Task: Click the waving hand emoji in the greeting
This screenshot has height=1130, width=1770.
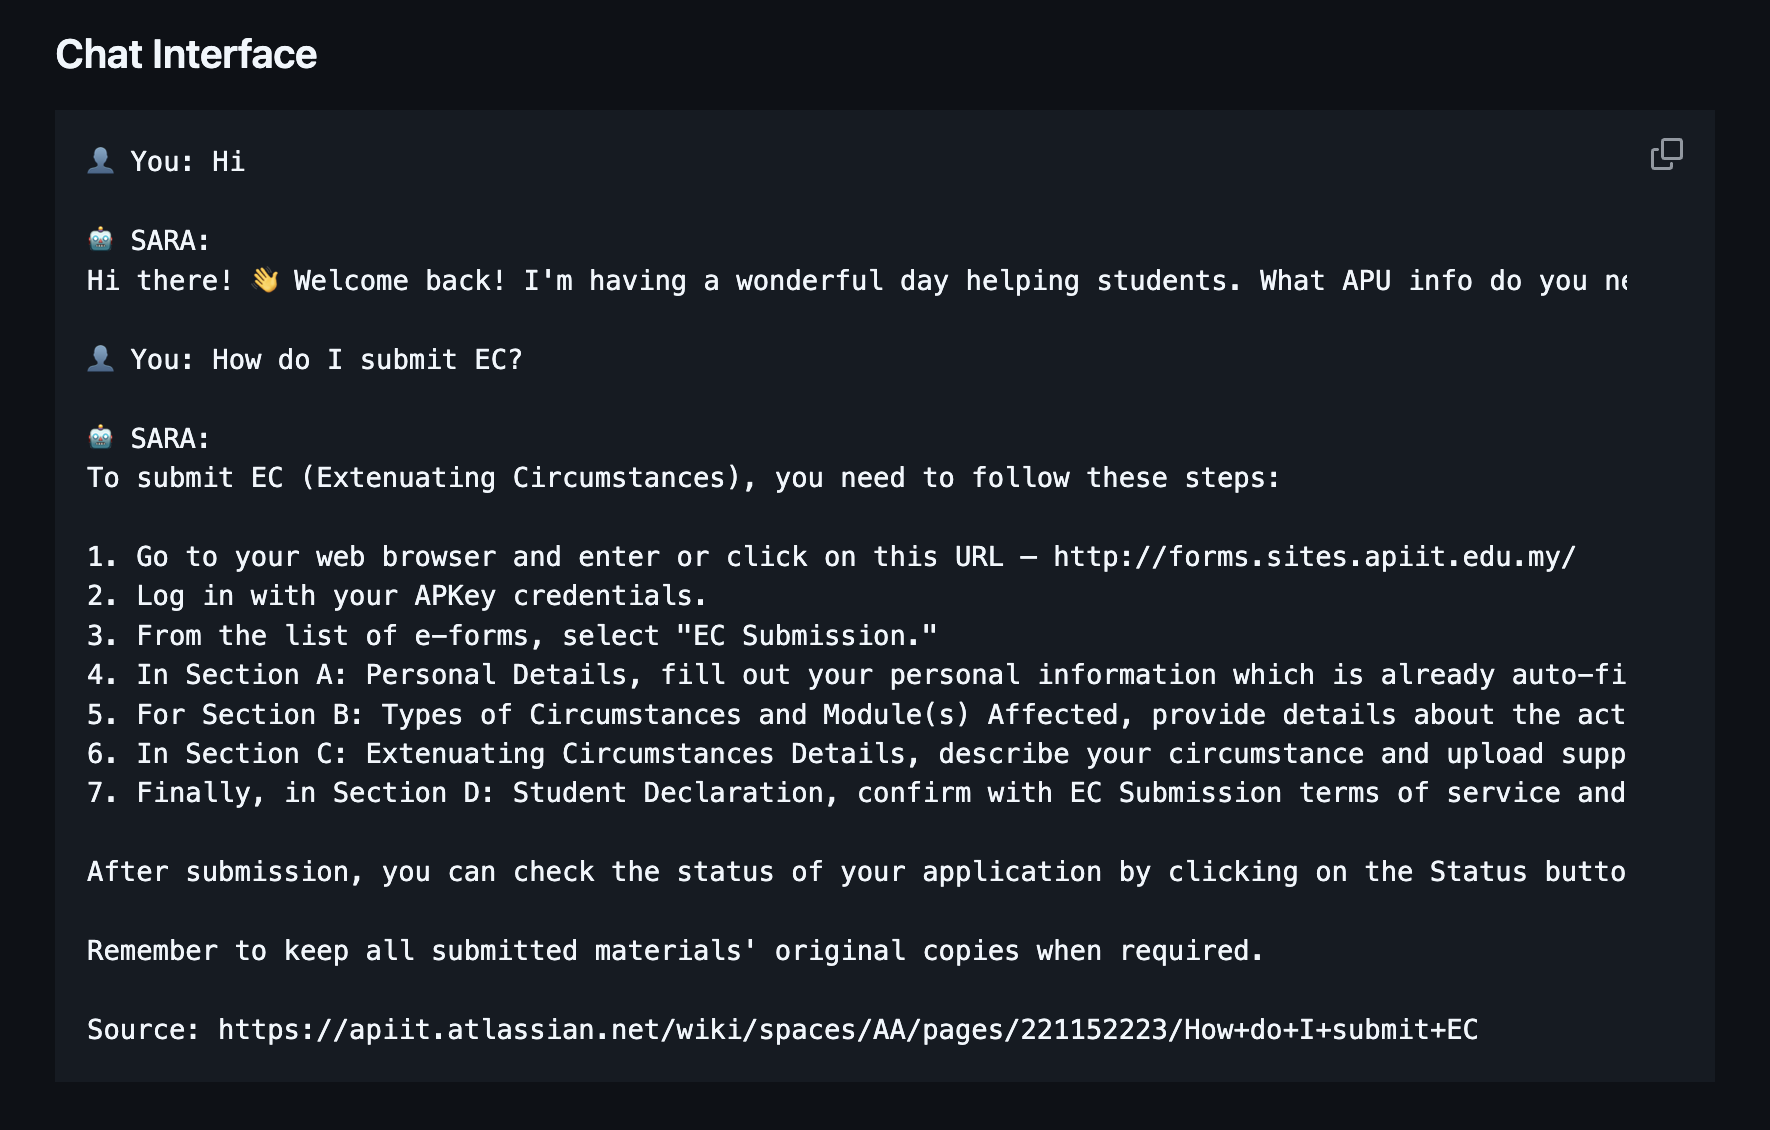Action: pyautogui.click(x=265, y=280)
